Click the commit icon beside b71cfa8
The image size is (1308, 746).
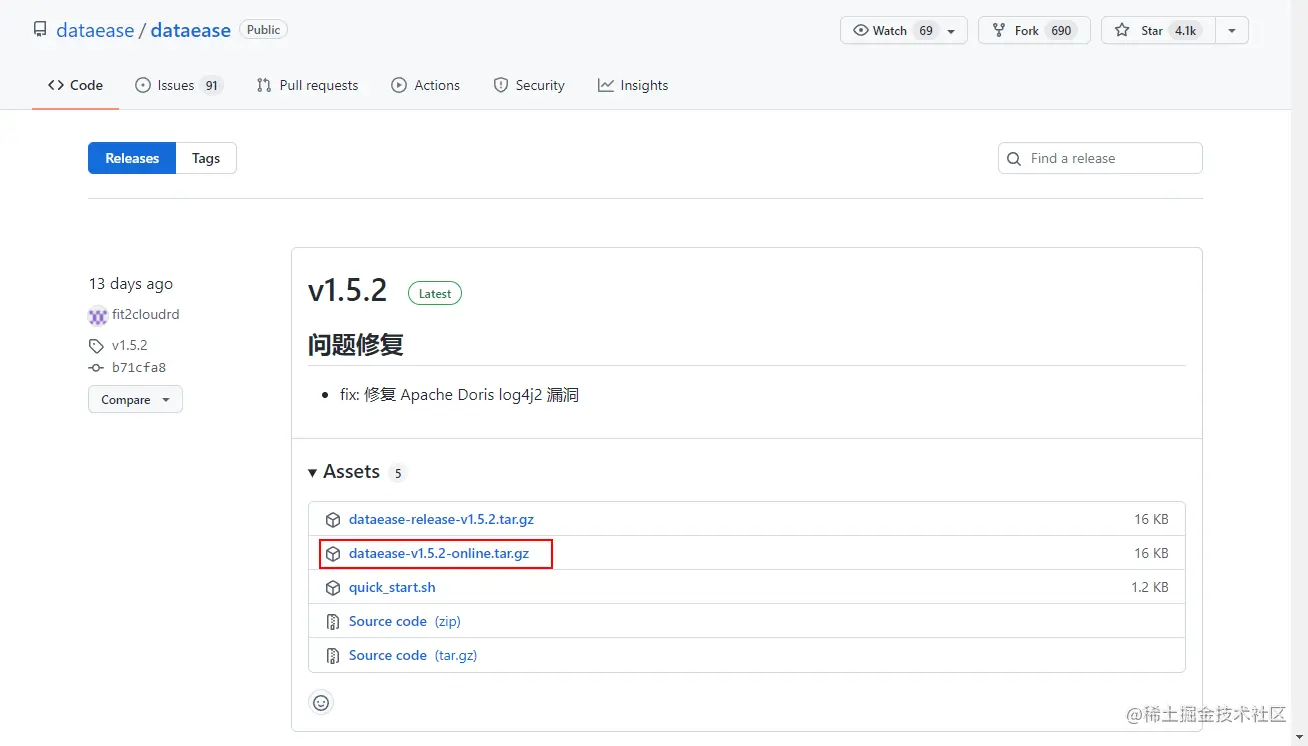96,367
